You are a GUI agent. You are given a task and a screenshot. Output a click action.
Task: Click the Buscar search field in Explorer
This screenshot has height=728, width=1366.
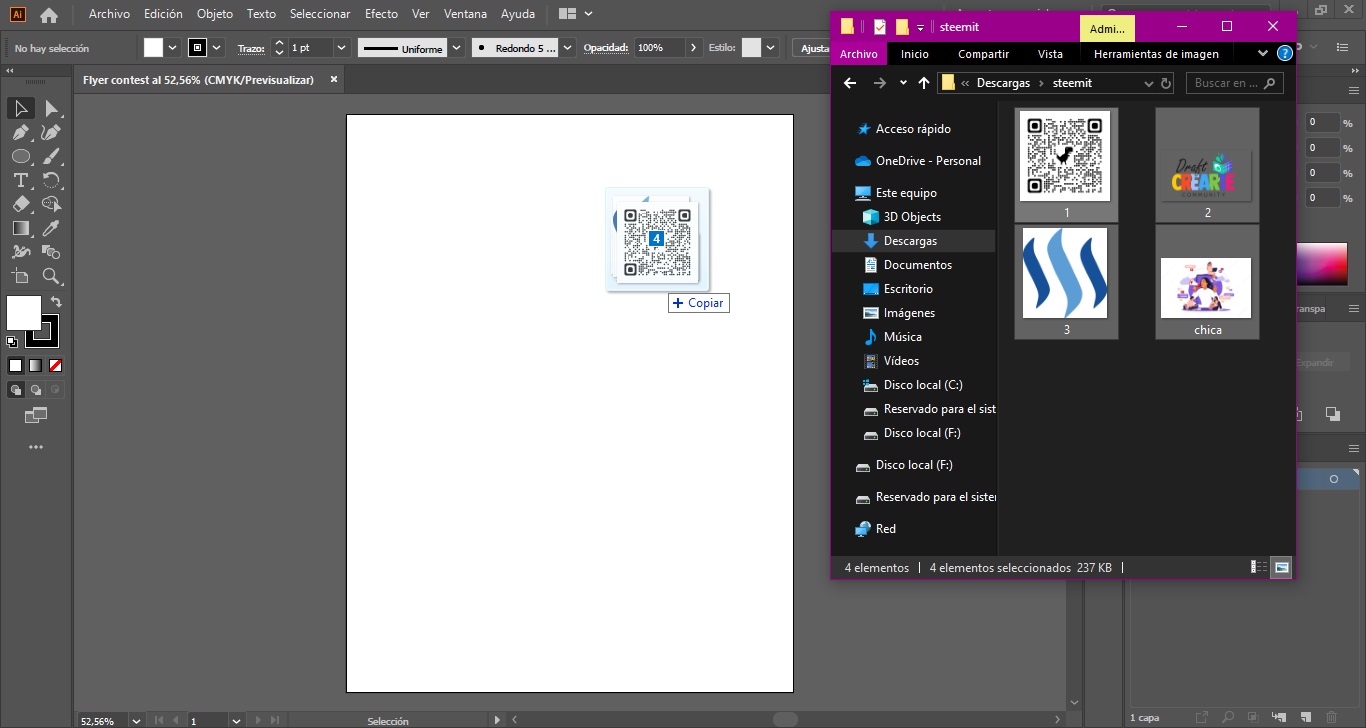tap(1235, 83)
